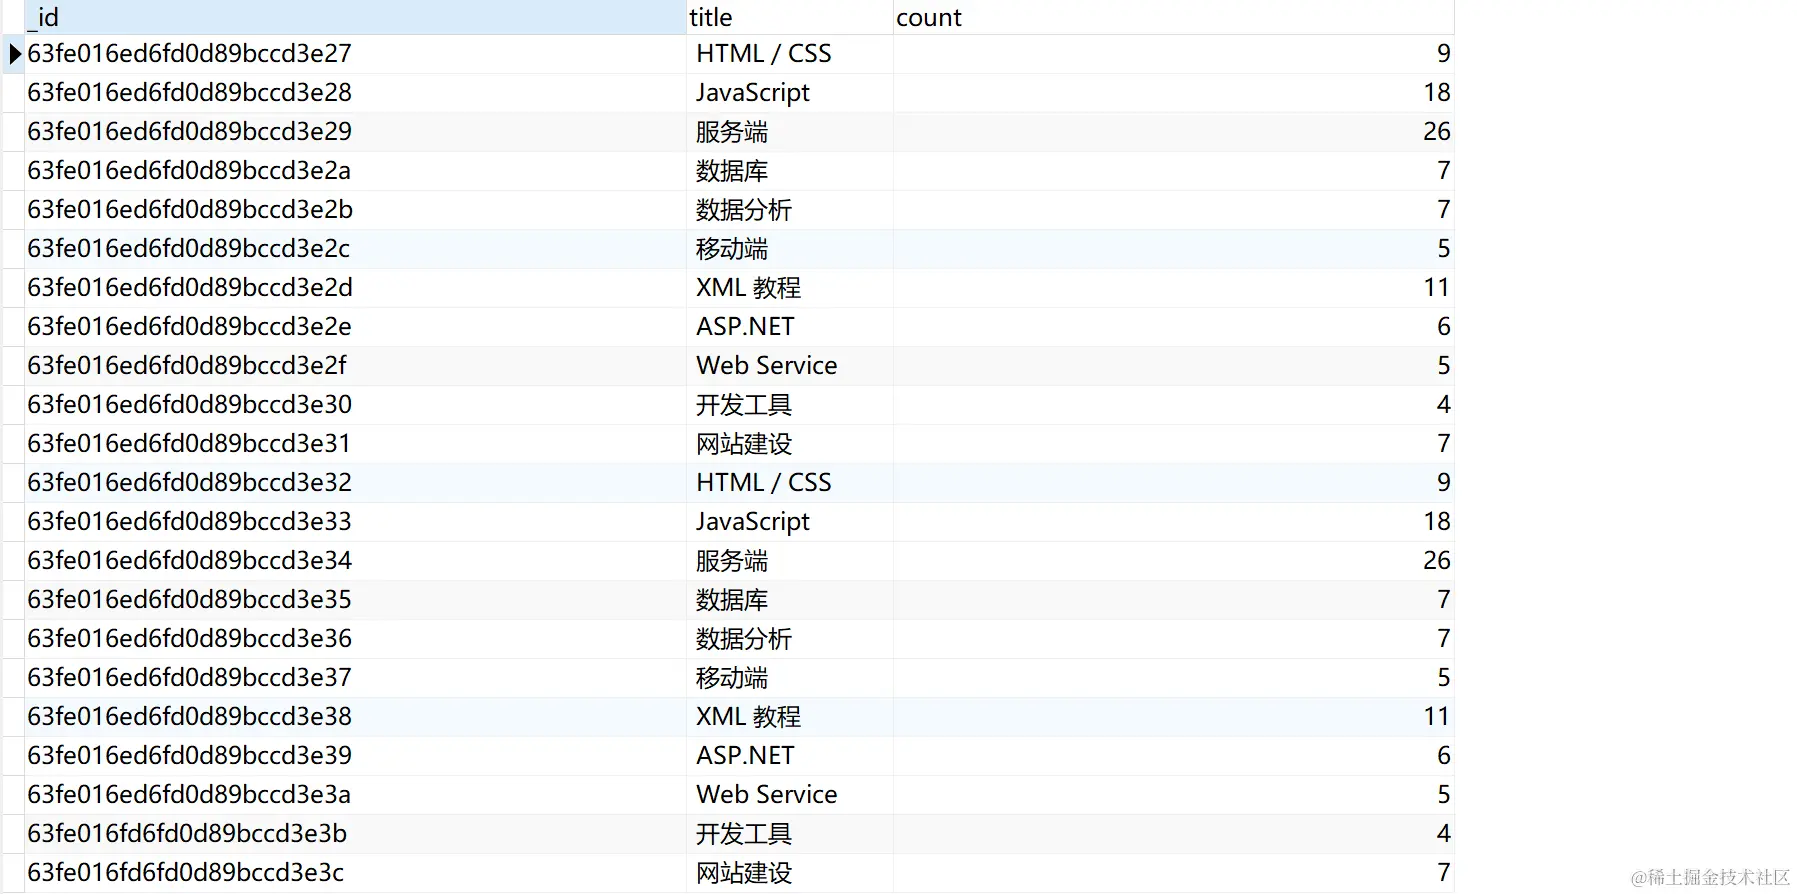Select cell 63fe016ed6fd0d89bccd3e3a

click(355, 795)
